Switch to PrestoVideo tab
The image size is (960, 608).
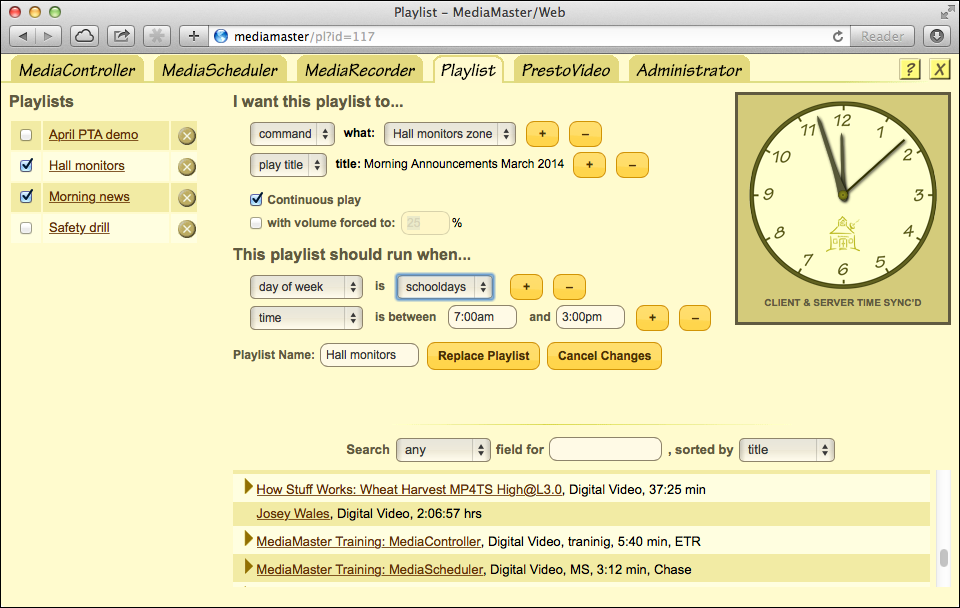[x=566, y=70]
